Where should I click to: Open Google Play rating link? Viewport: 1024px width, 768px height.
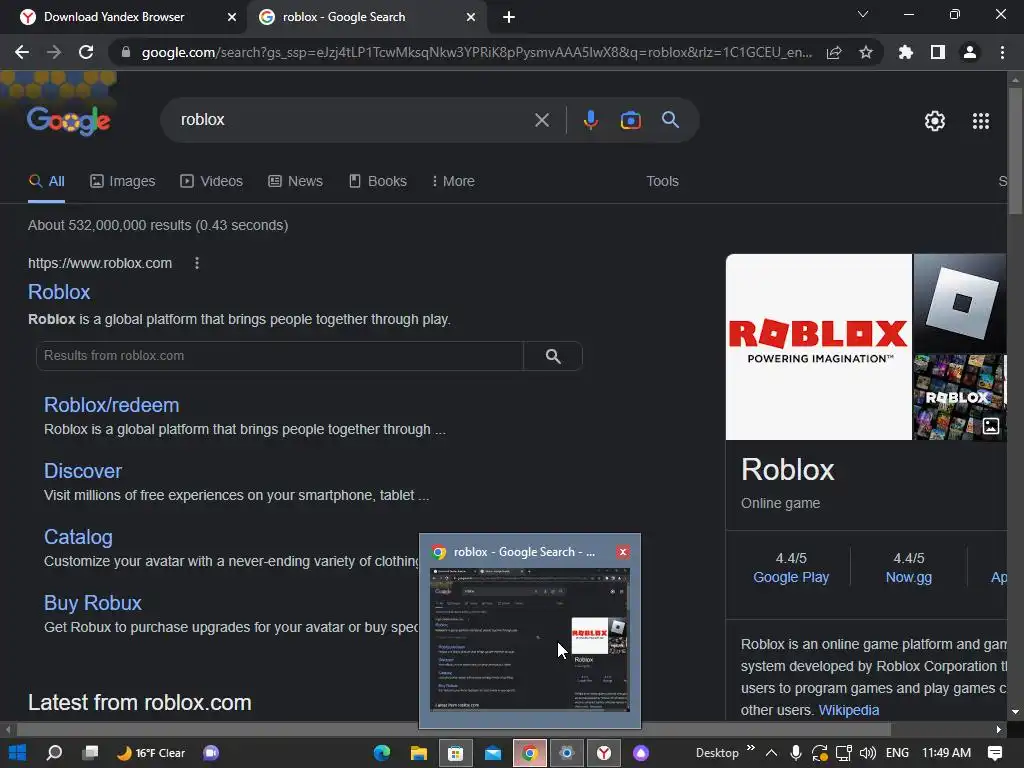point(790,577)
